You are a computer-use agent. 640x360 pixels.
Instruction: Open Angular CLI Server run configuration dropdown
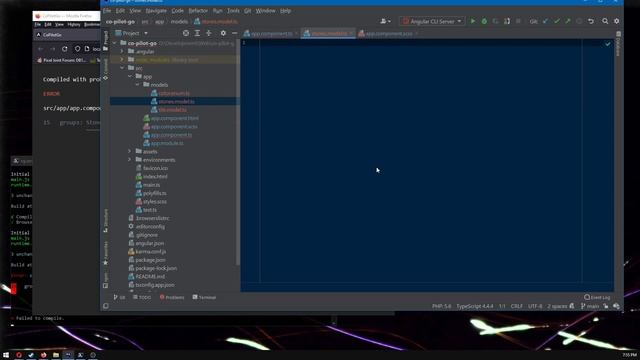(432, 21)
